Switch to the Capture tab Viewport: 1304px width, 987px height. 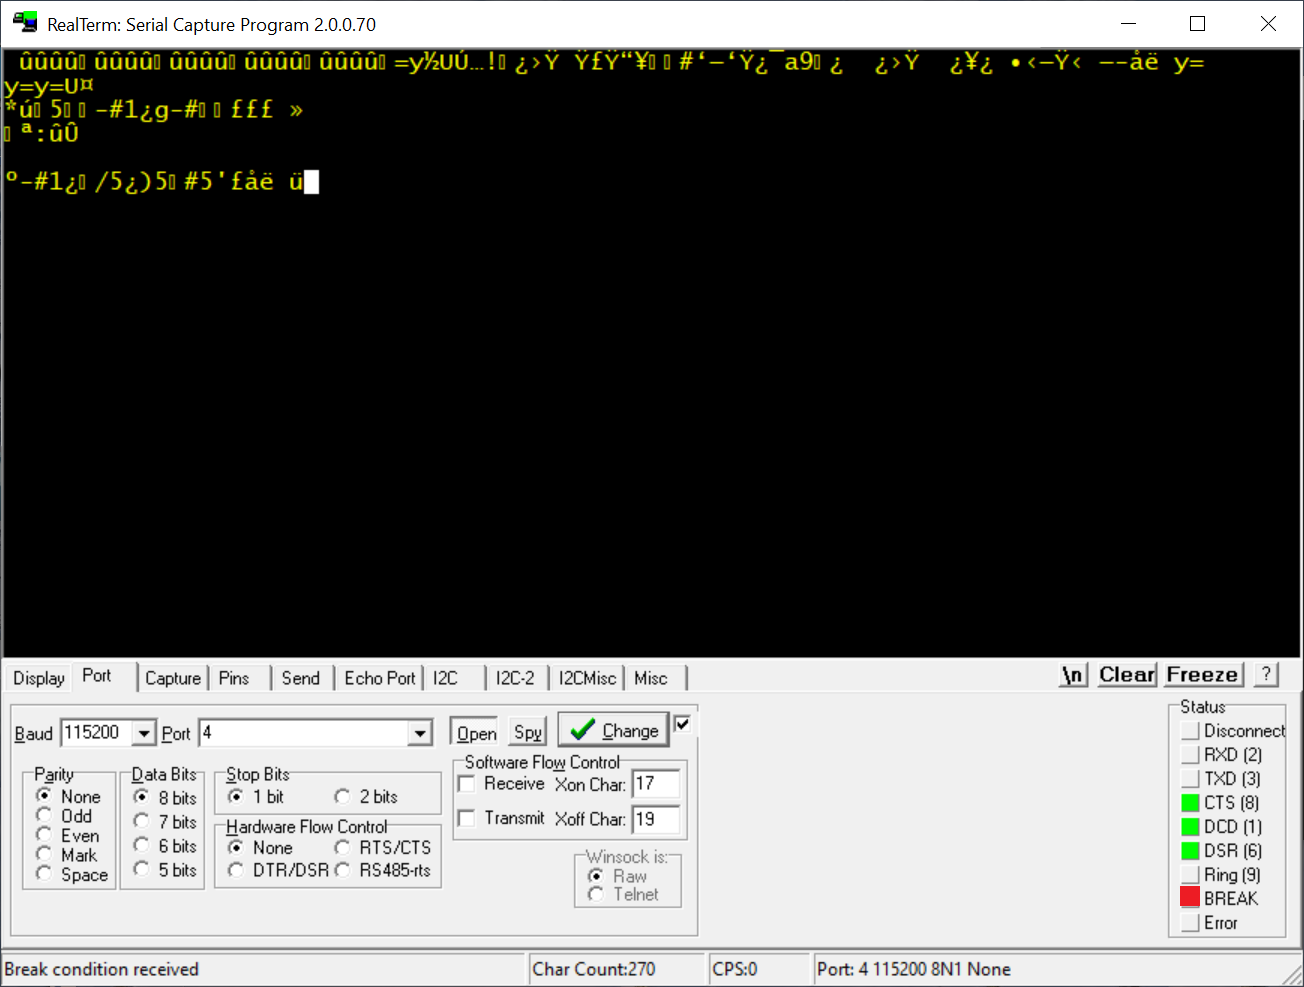pyautogui.click(x=173, y=678)
